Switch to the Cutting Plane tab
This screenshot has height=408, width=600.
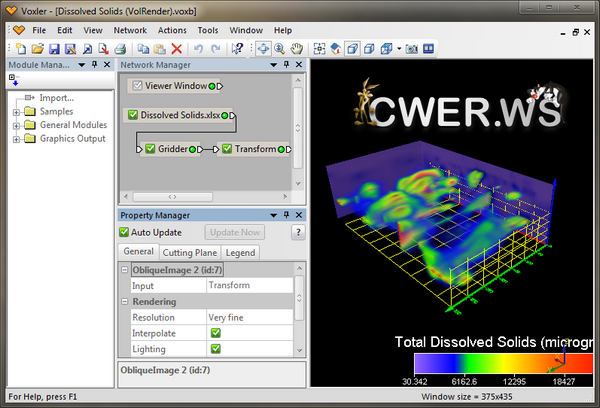[189, 252]
